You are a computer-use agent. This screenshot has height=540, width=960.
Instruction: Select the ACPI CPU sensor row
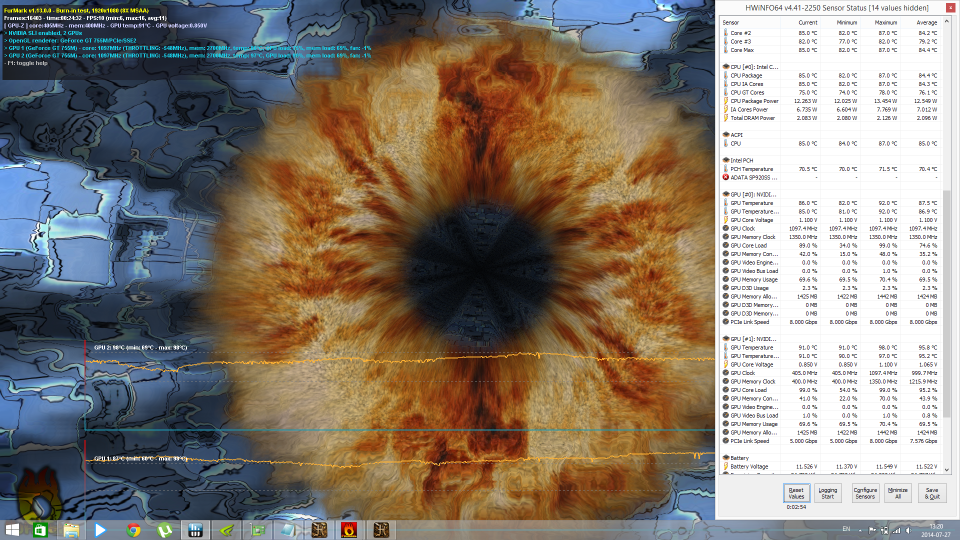(830, 143)
